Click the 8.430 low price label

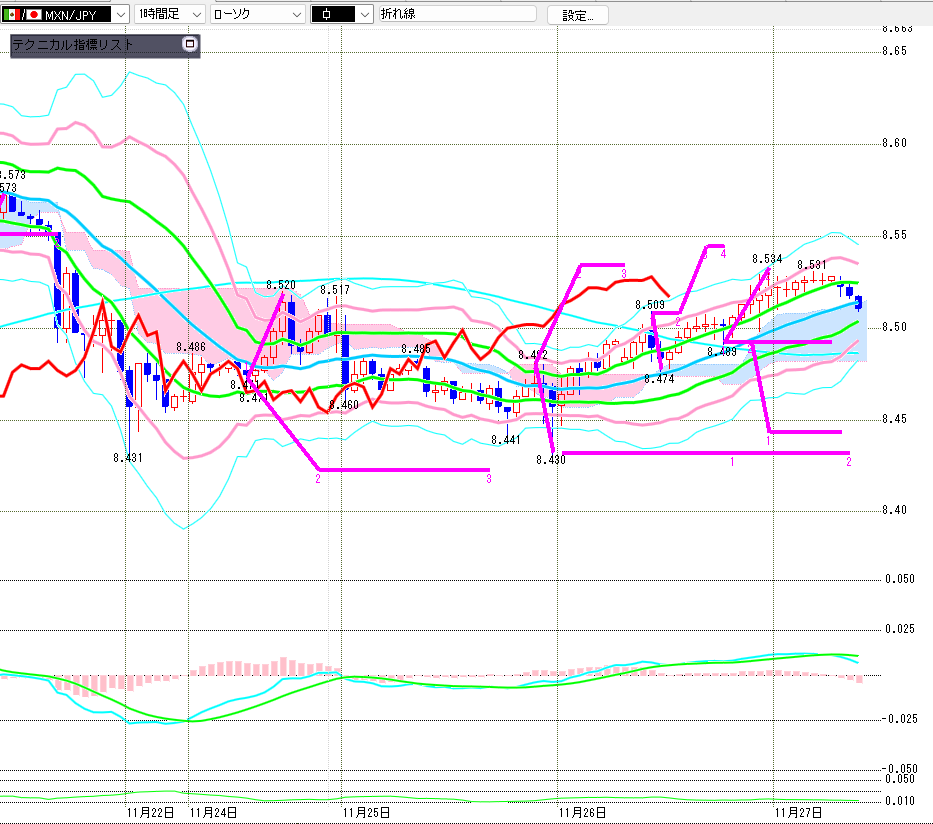click(x=549, y=459)
